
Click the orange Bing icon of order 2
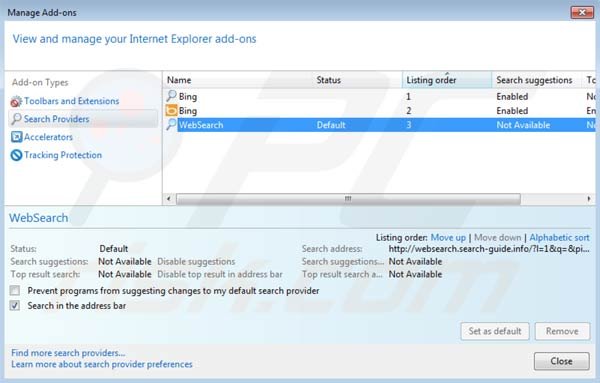(171, 111)
